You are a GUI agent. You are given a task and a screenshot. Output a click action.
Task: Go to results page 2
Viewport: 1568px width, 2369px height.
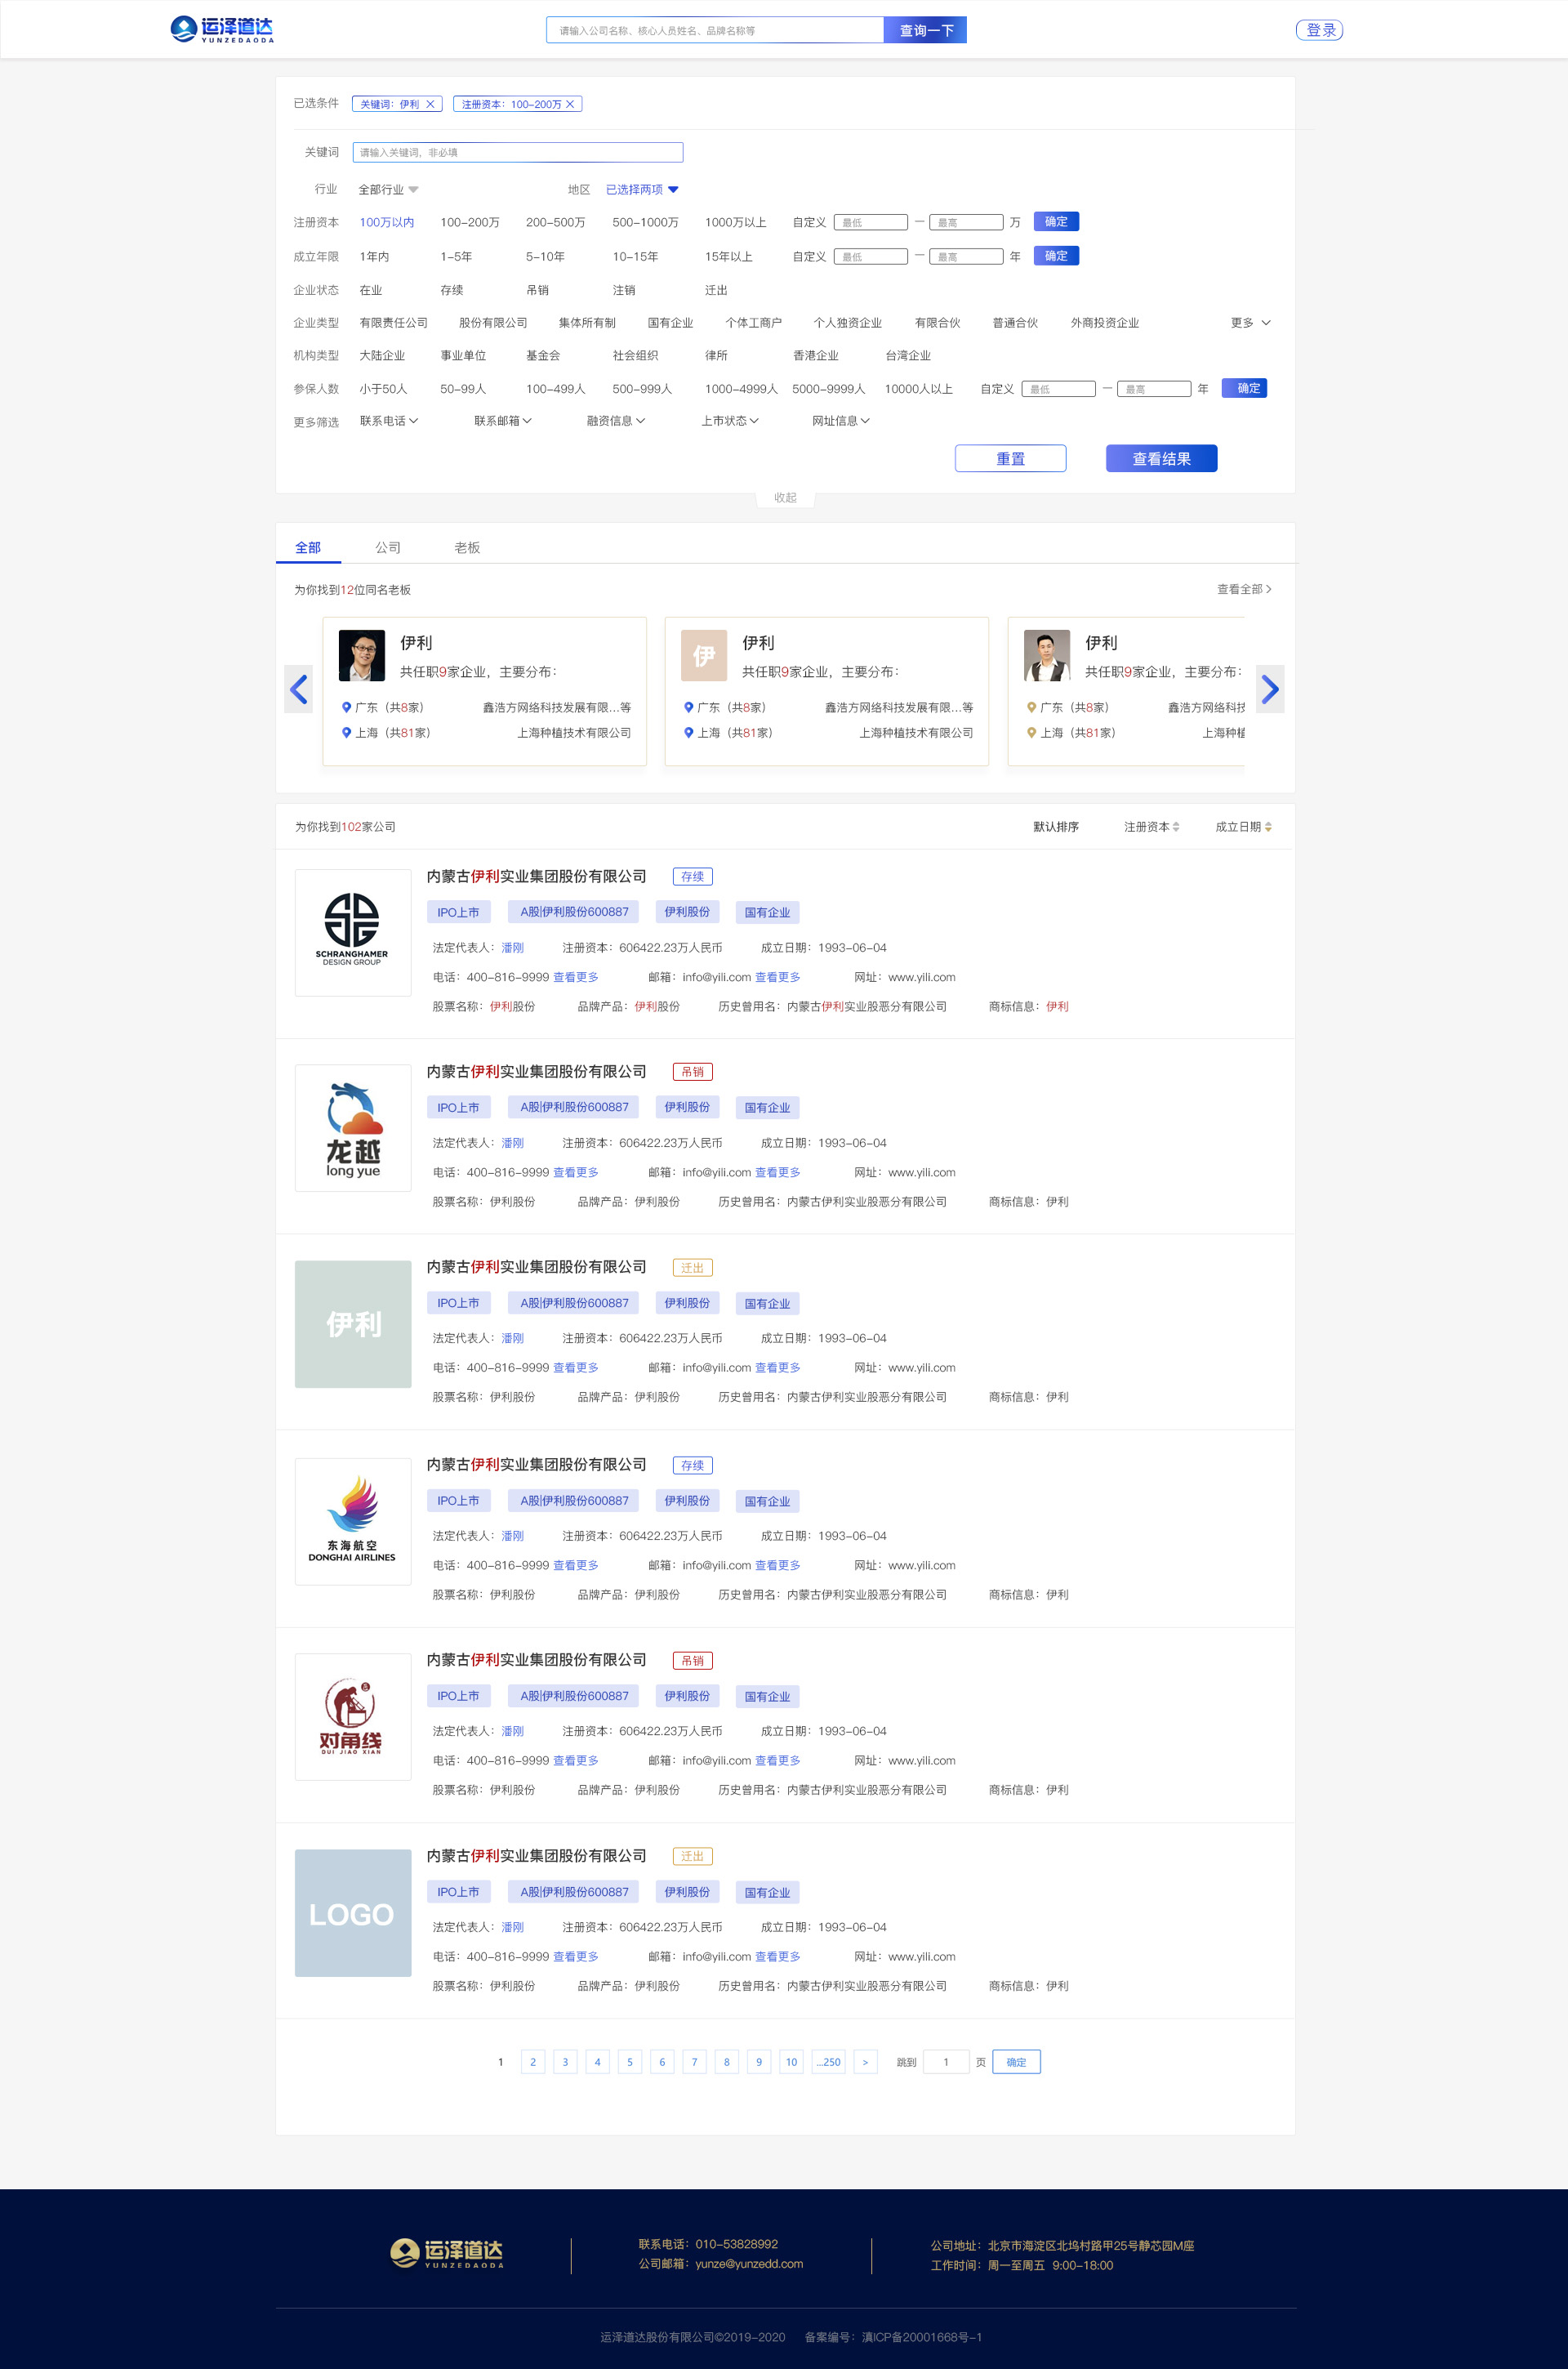pos(533,2062)
